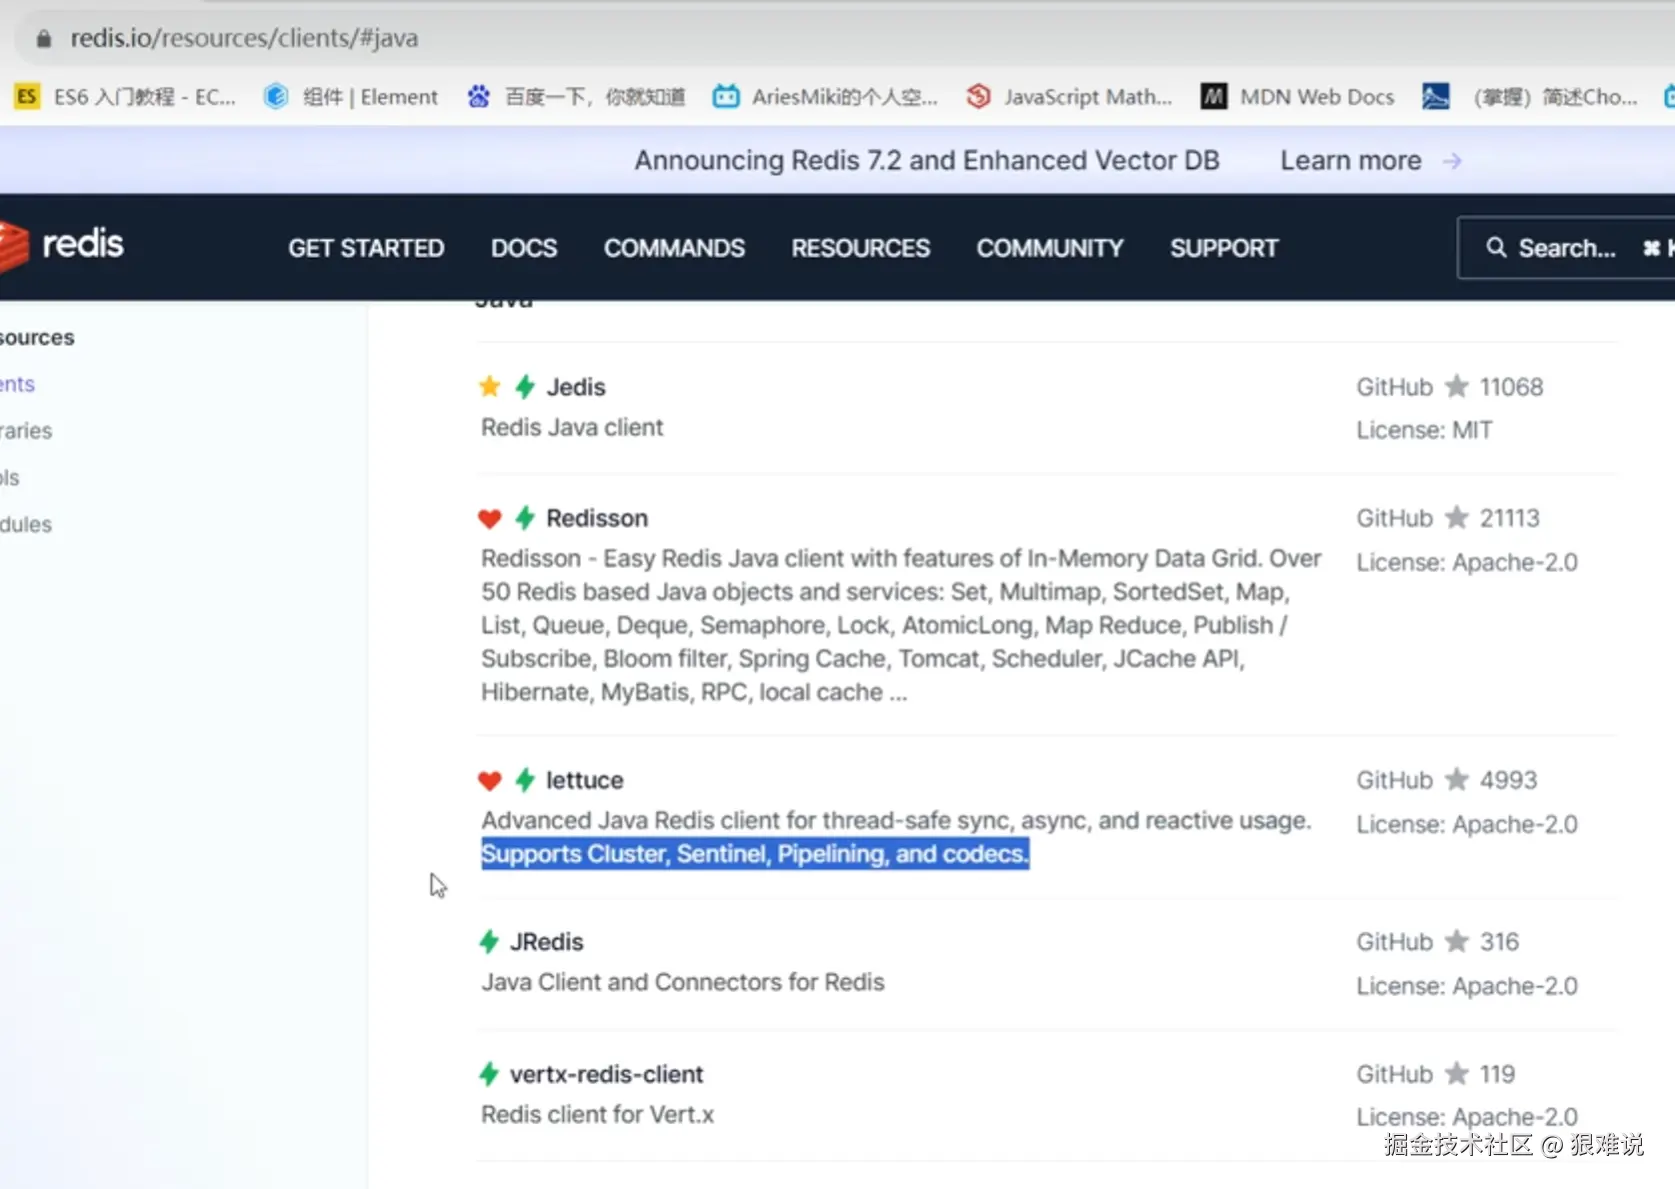Screen dimensions: 1675x1189
Task: Open the lettuce GitHub link
Action: point(1395,780)
